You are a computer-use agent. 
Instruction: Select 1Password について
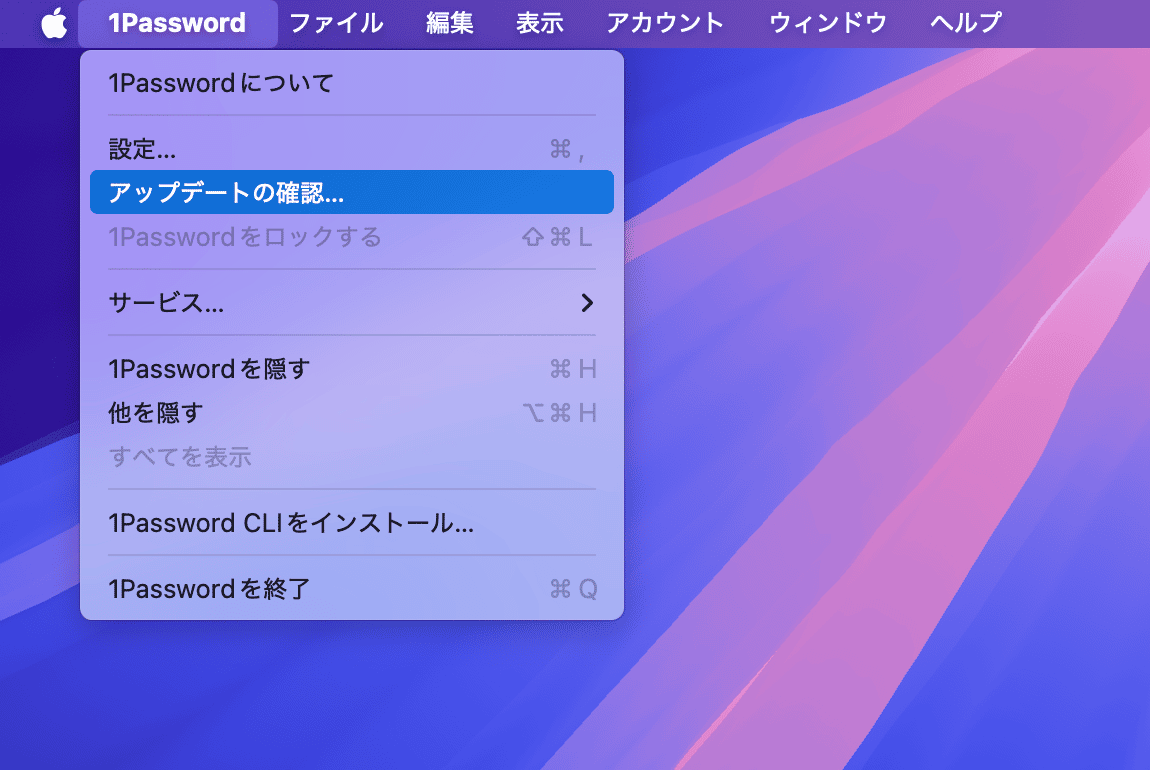352,83
